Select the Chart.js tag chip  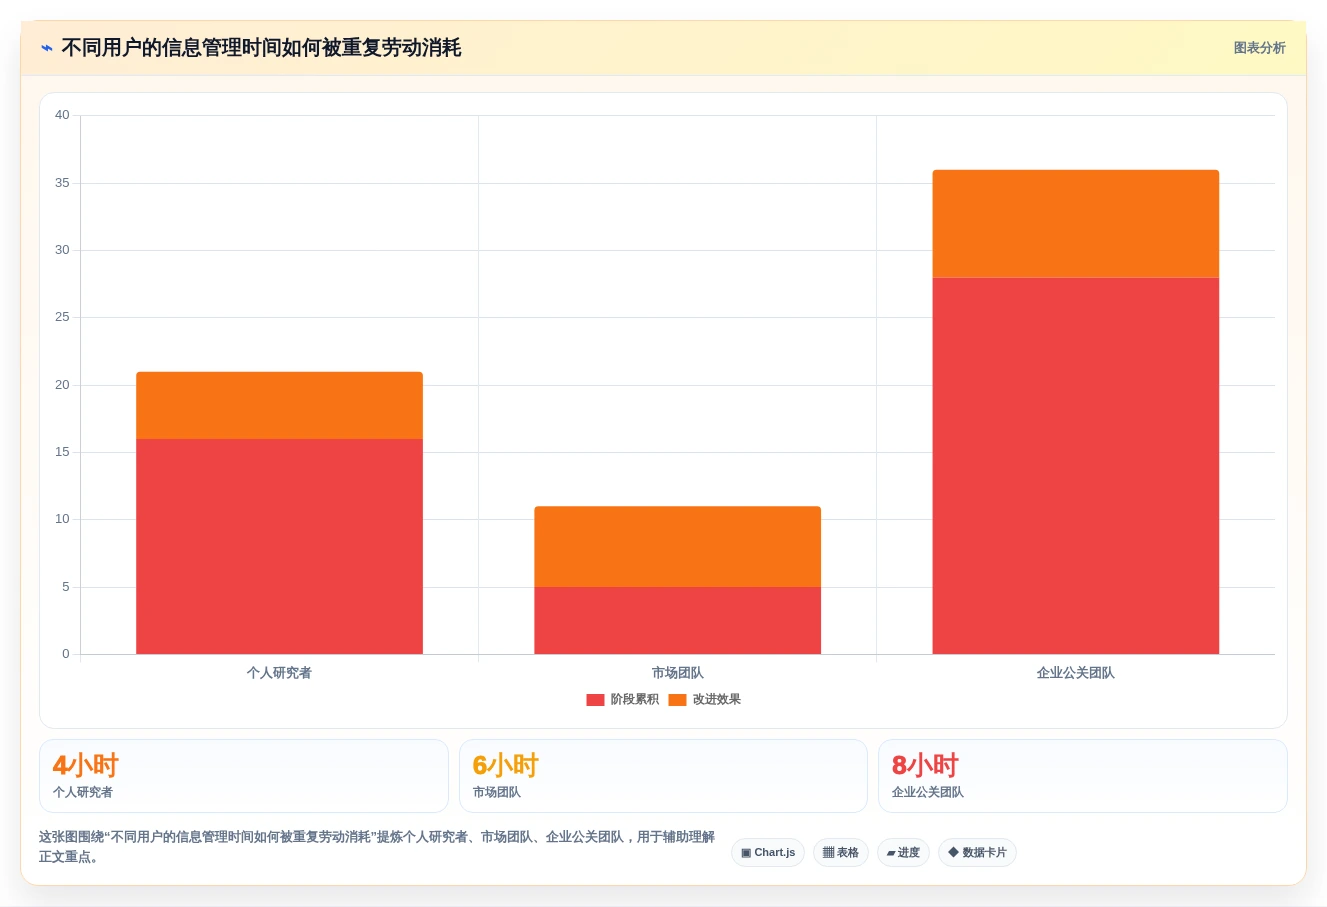[768, 853]
